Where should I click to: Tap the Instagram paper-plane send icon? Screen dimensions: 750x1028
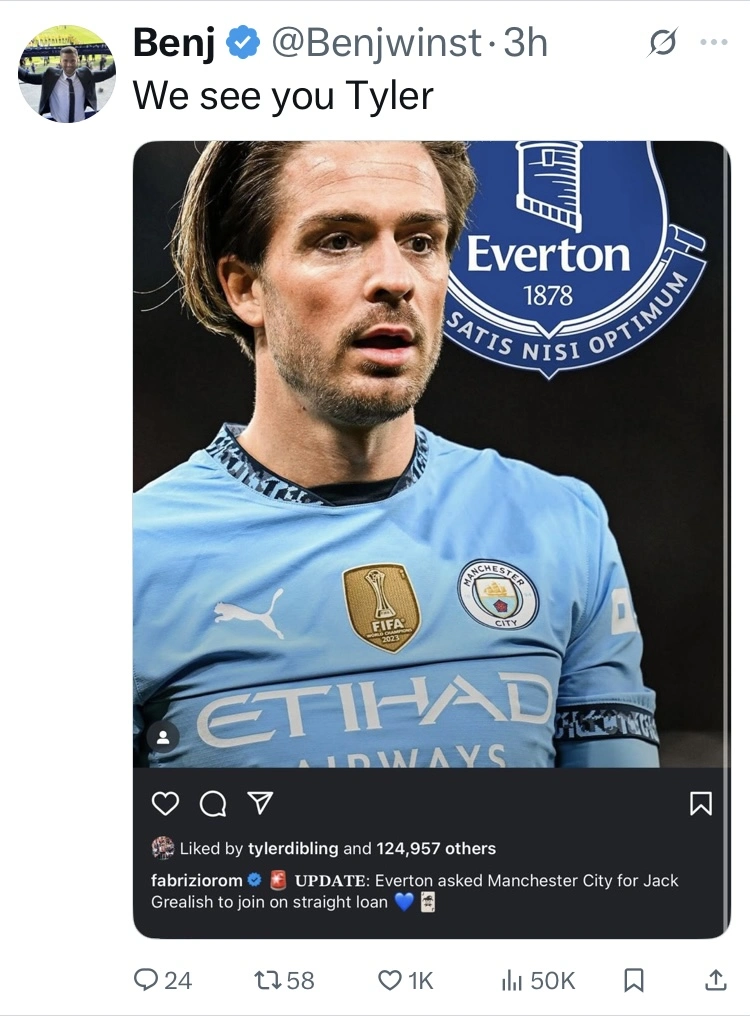coord(259,803)
